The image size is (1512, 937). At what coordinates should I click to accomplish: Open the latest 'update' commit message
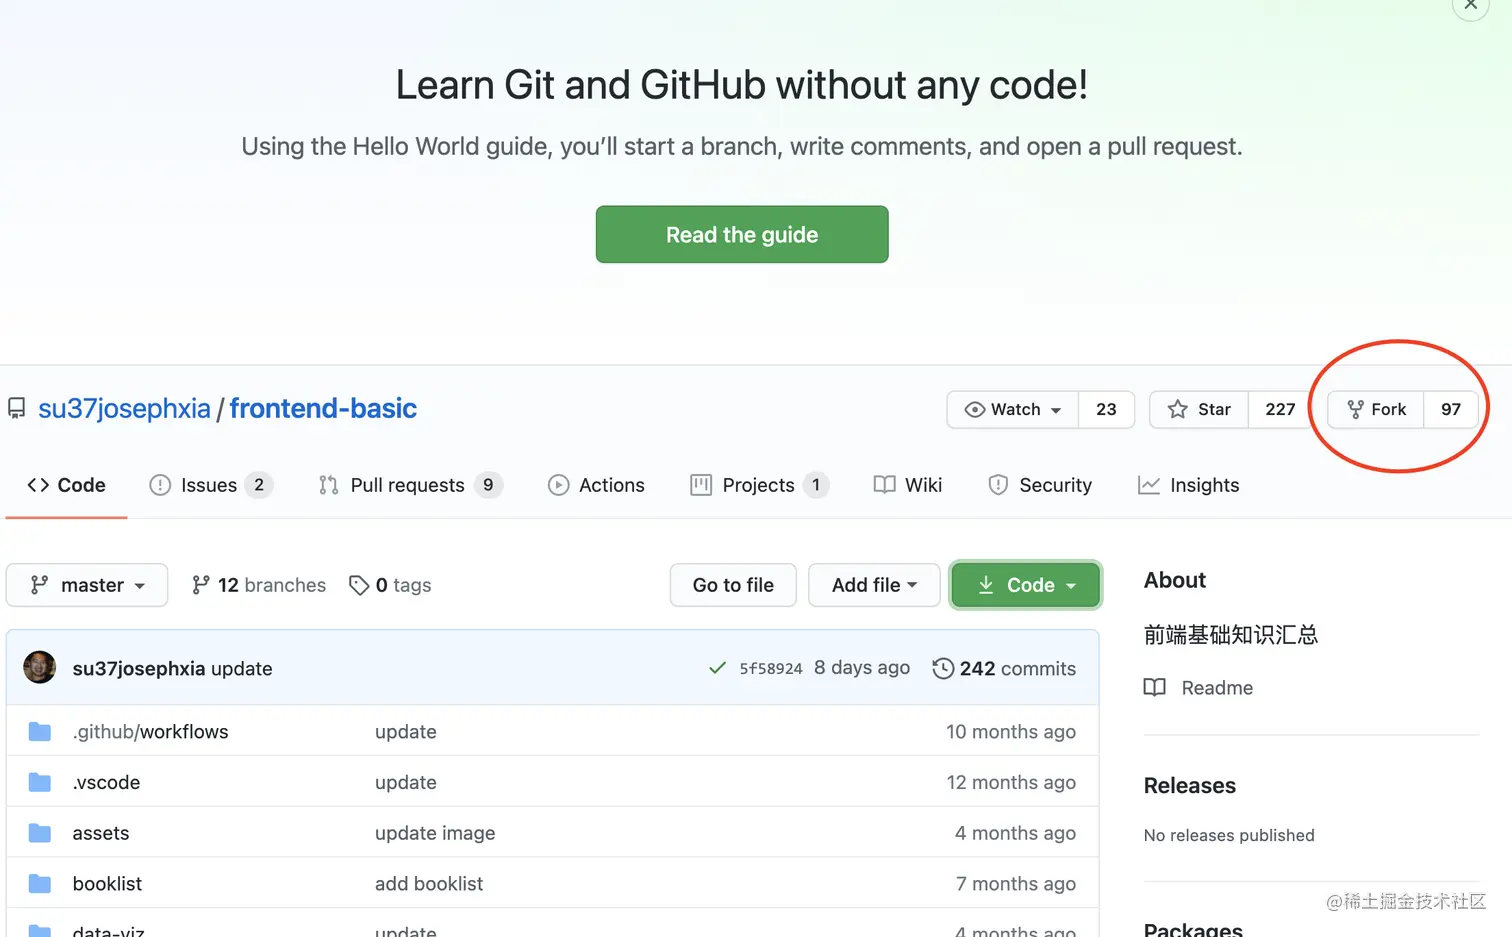242,669
